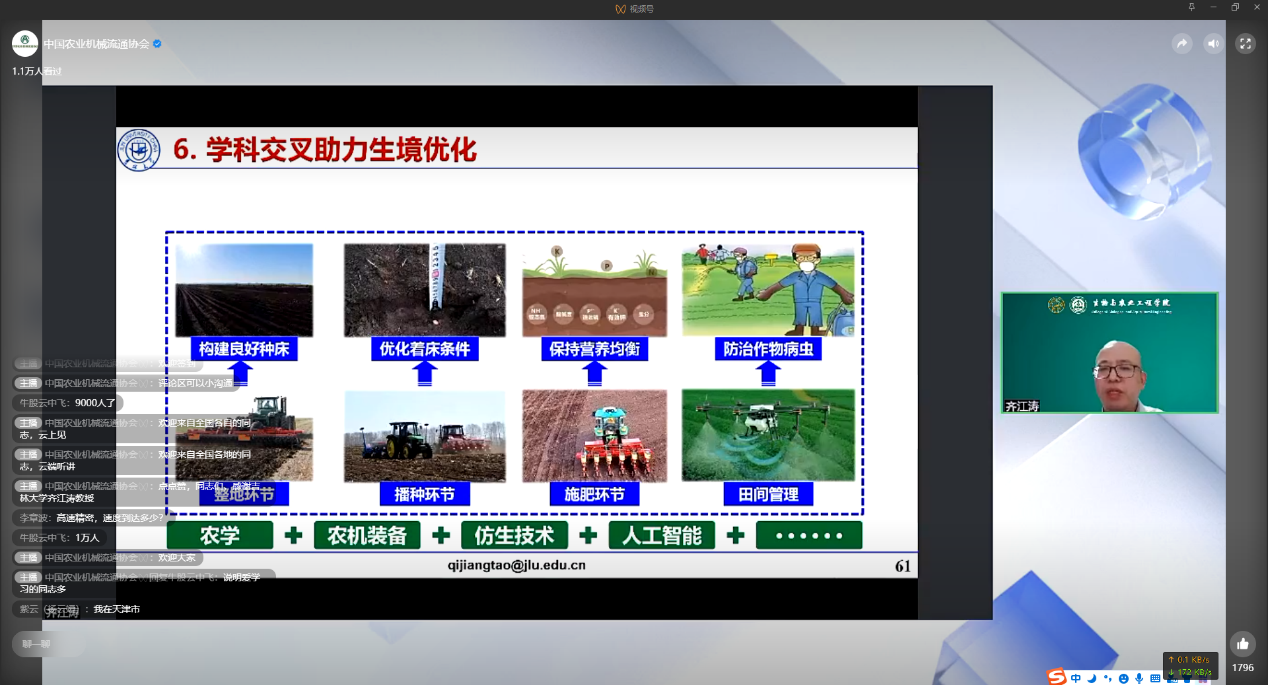Click the share arrow icon
Screen dimensions: 1268x685
(x=1182, y=44)
